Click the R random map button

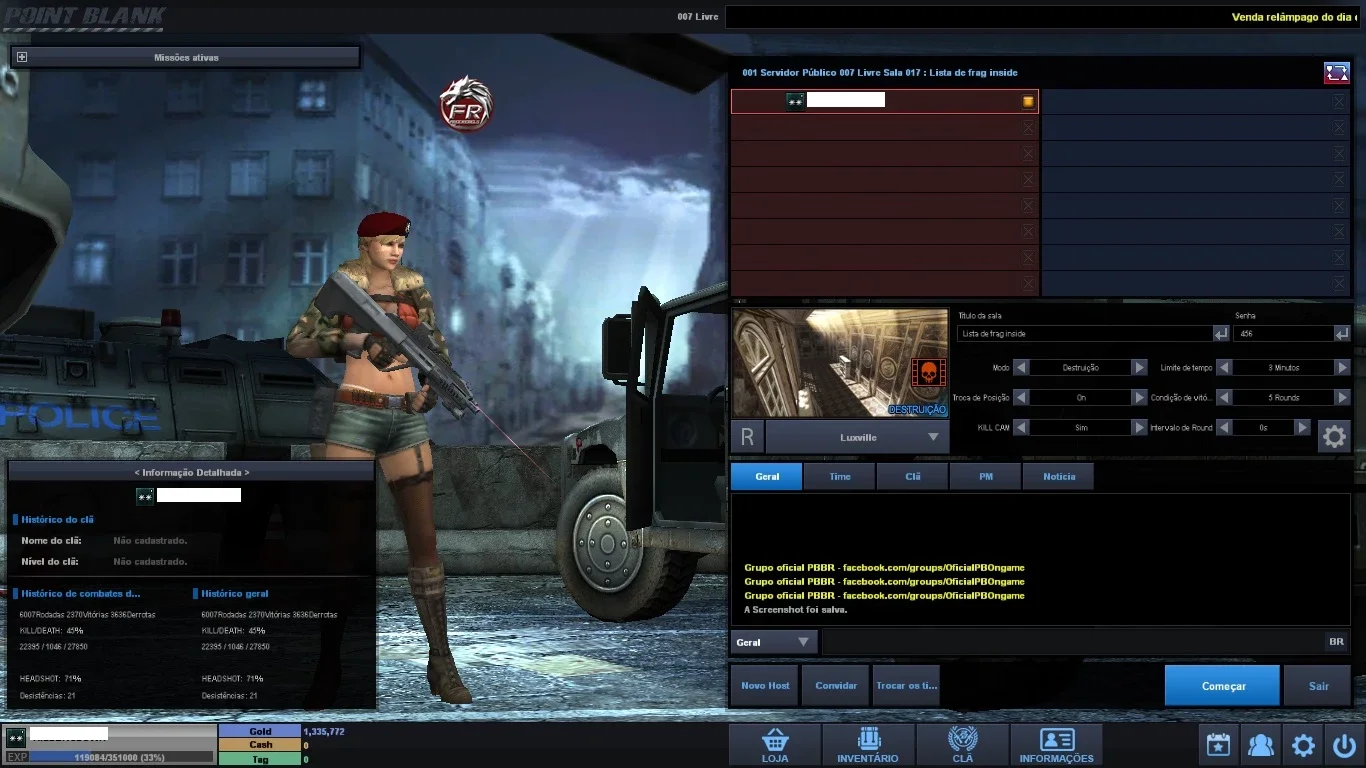[747, 437]
